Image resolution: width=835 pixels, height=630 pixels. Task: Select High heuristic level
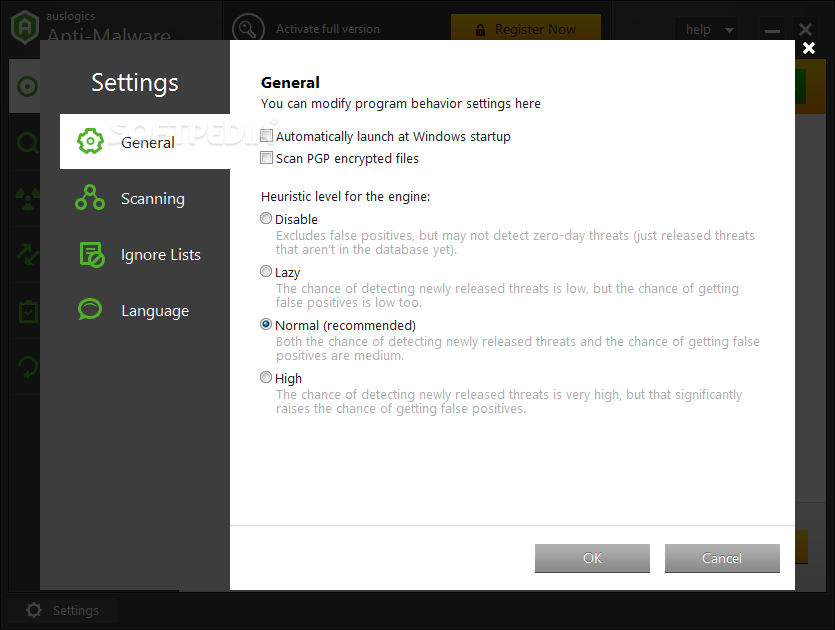click(266, 377)
